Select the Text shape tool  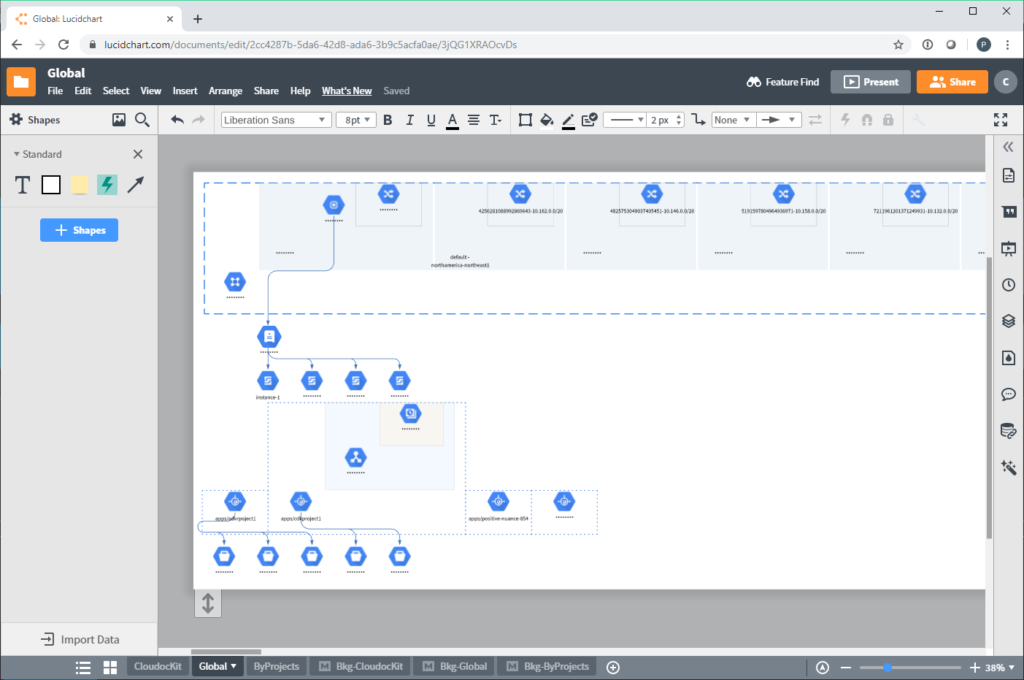coord(22,186)
